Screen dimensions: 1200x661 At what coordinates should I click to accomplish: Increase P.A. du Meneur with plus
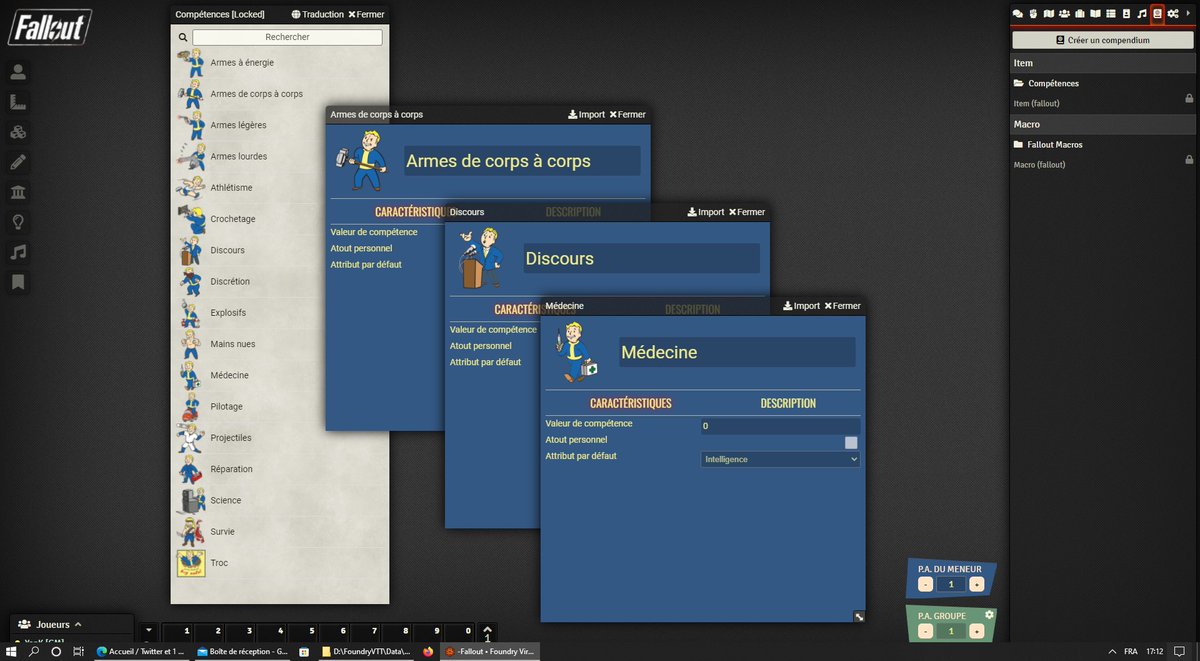click(x=976, y=584)
